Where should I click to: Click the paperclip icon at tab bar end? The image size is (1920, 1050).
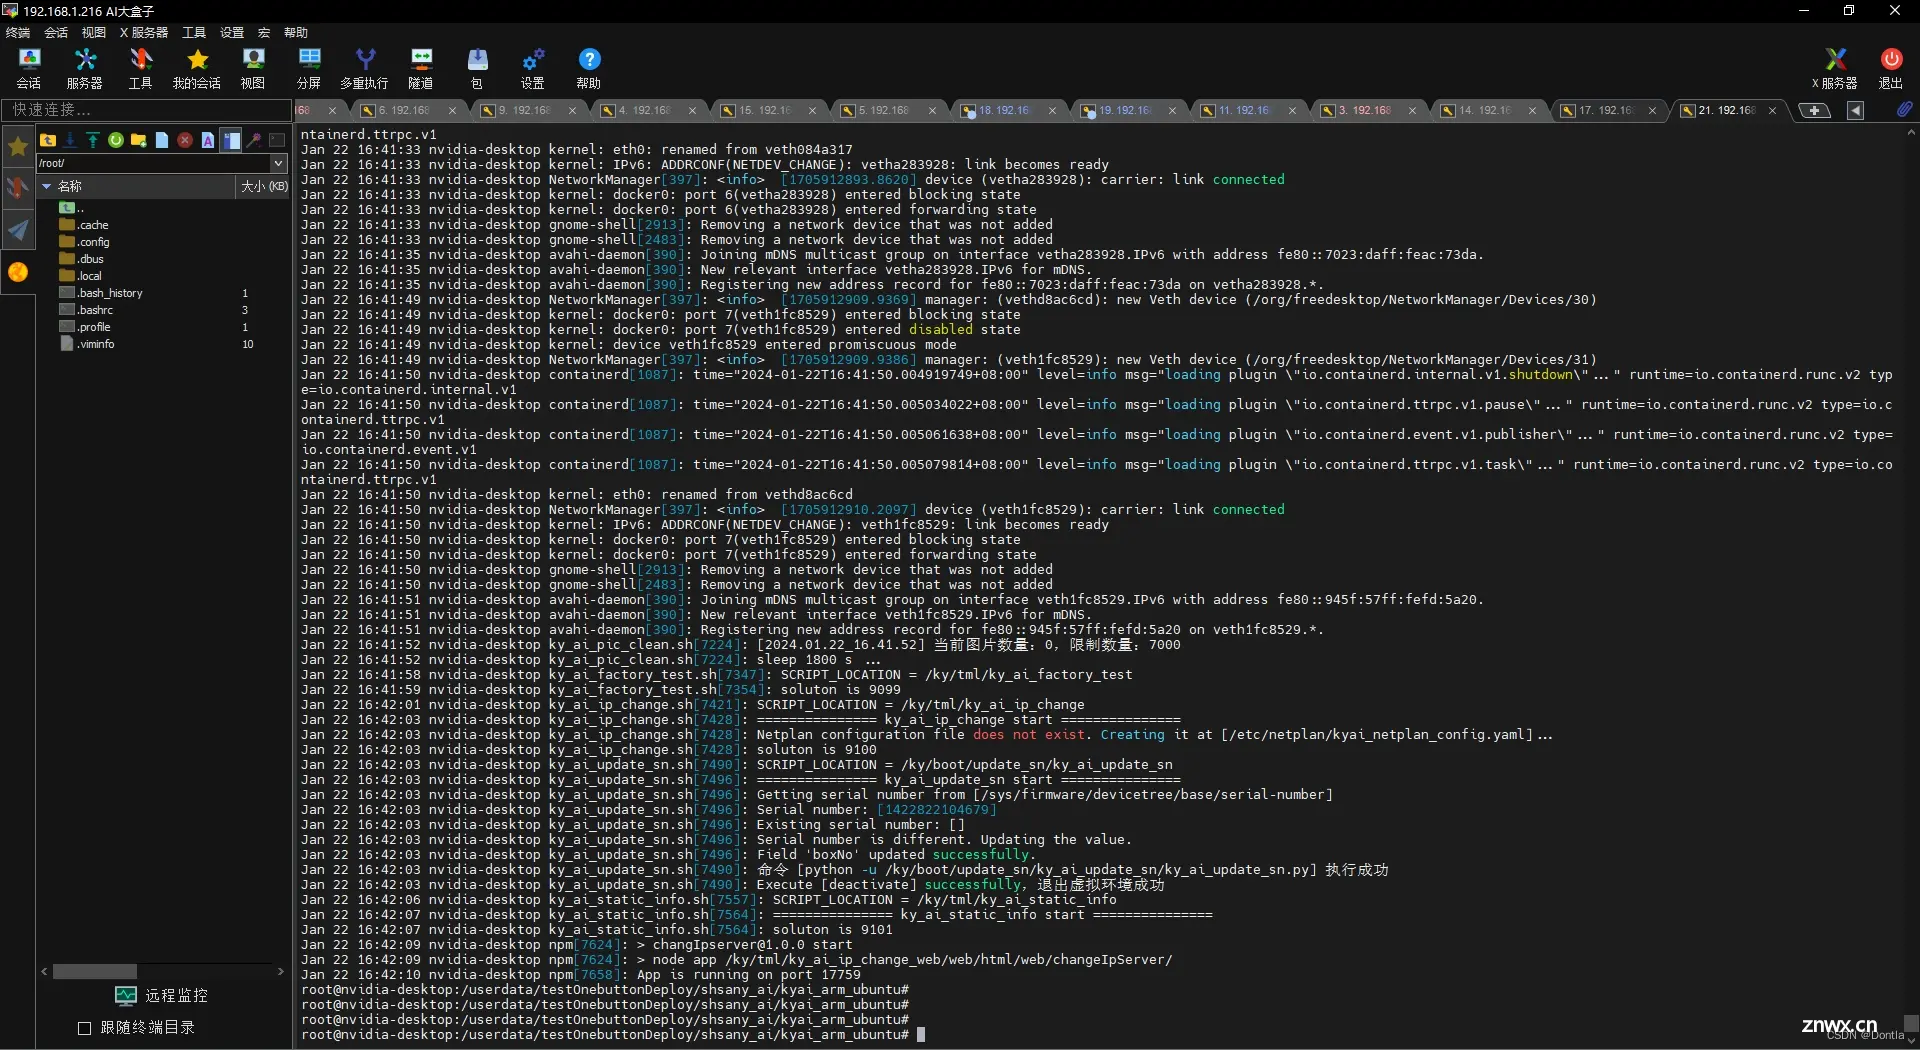pos(1904,110)
